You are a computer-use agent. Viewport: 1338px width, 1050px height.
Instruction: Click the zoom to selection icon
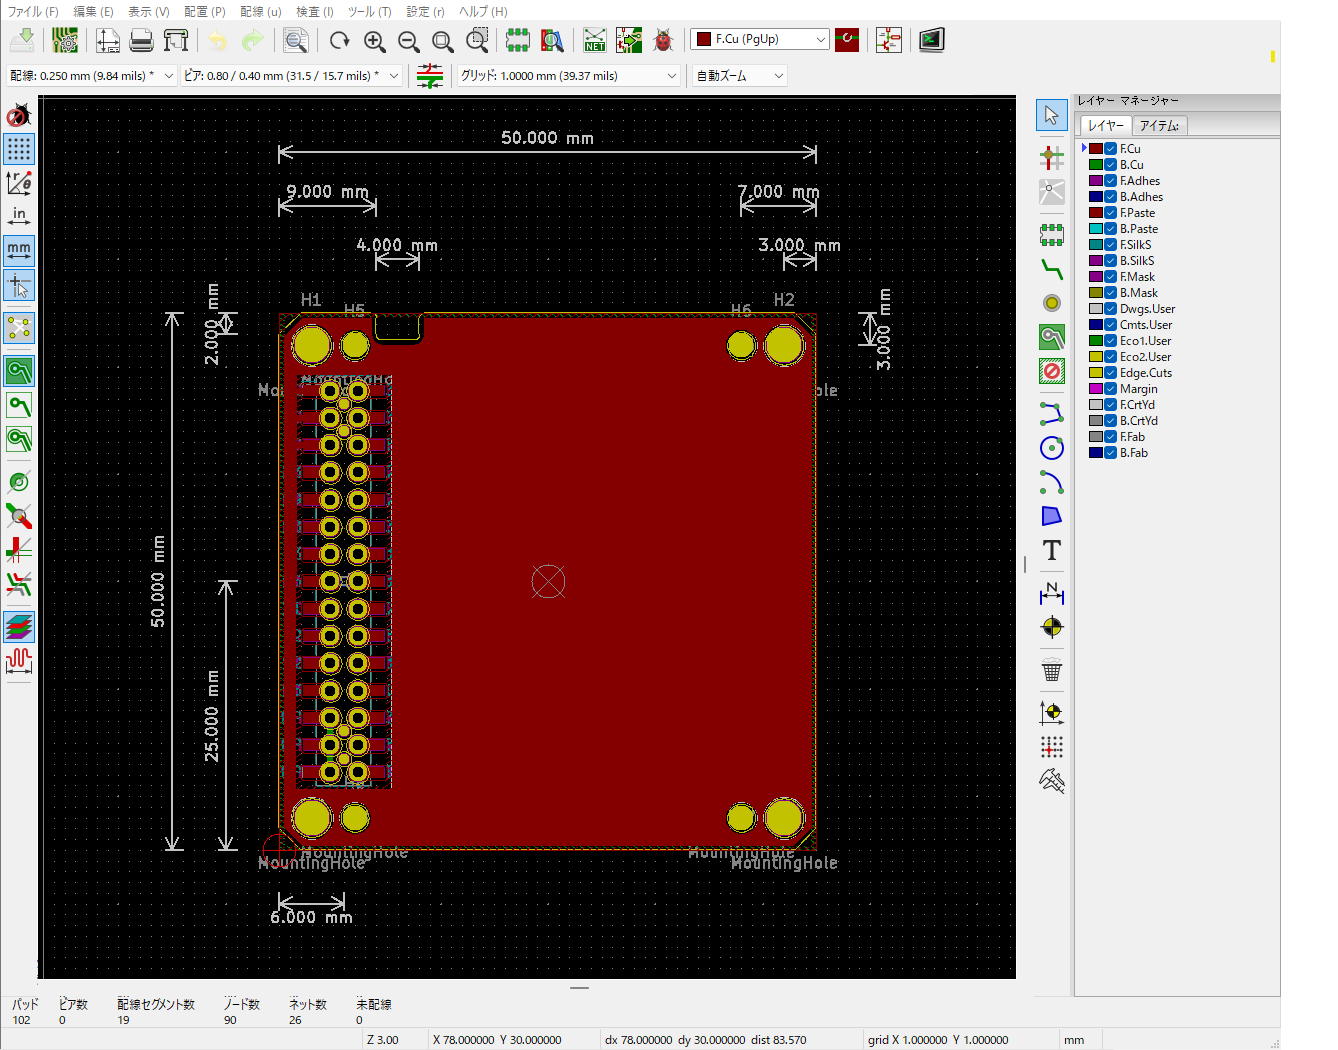tap(478, 40)
